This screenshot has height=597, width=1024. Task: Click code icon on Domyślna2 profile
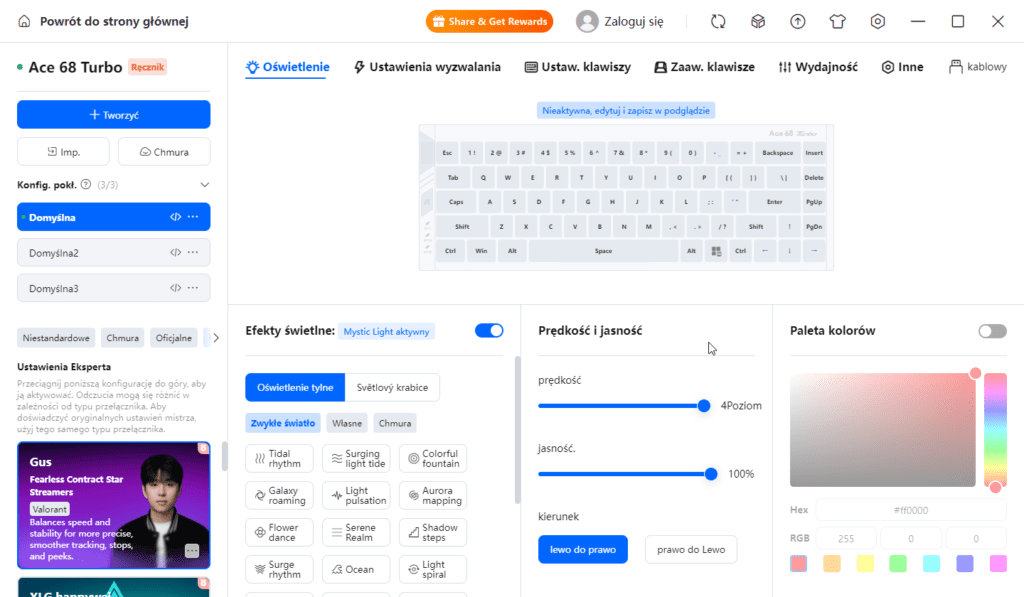(x=175, y=253)
